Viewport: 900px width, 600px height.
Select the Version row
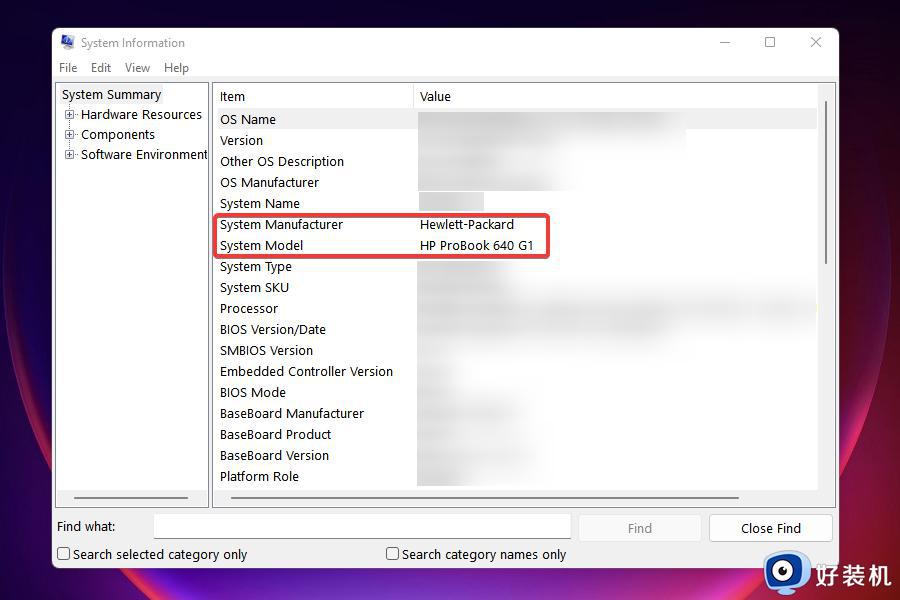[x=517, y=141]
